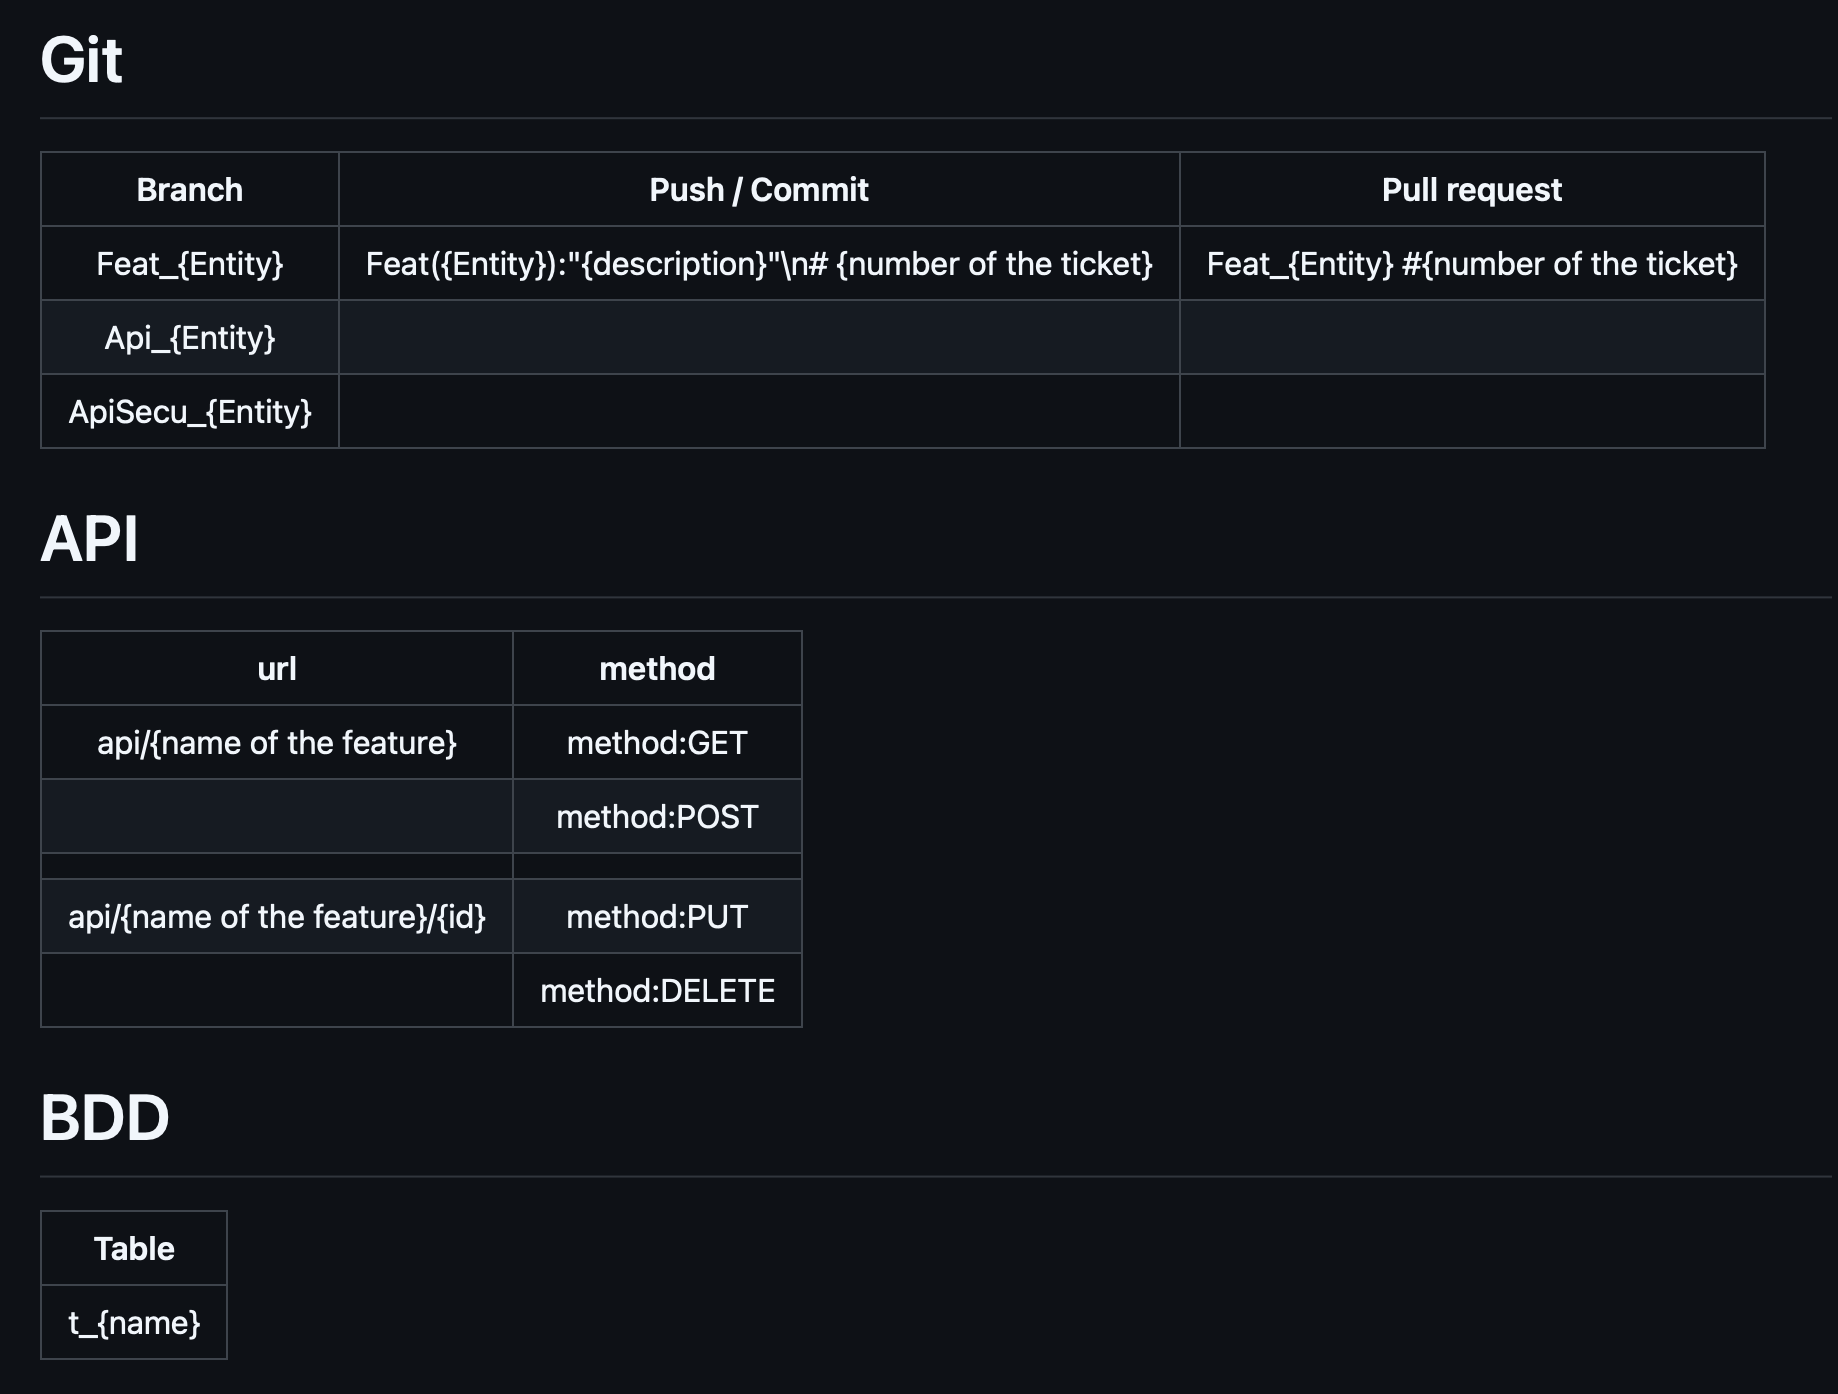Click the BDD section heading
The height and width of the screenshot is (1394, 1838).
105,1118
